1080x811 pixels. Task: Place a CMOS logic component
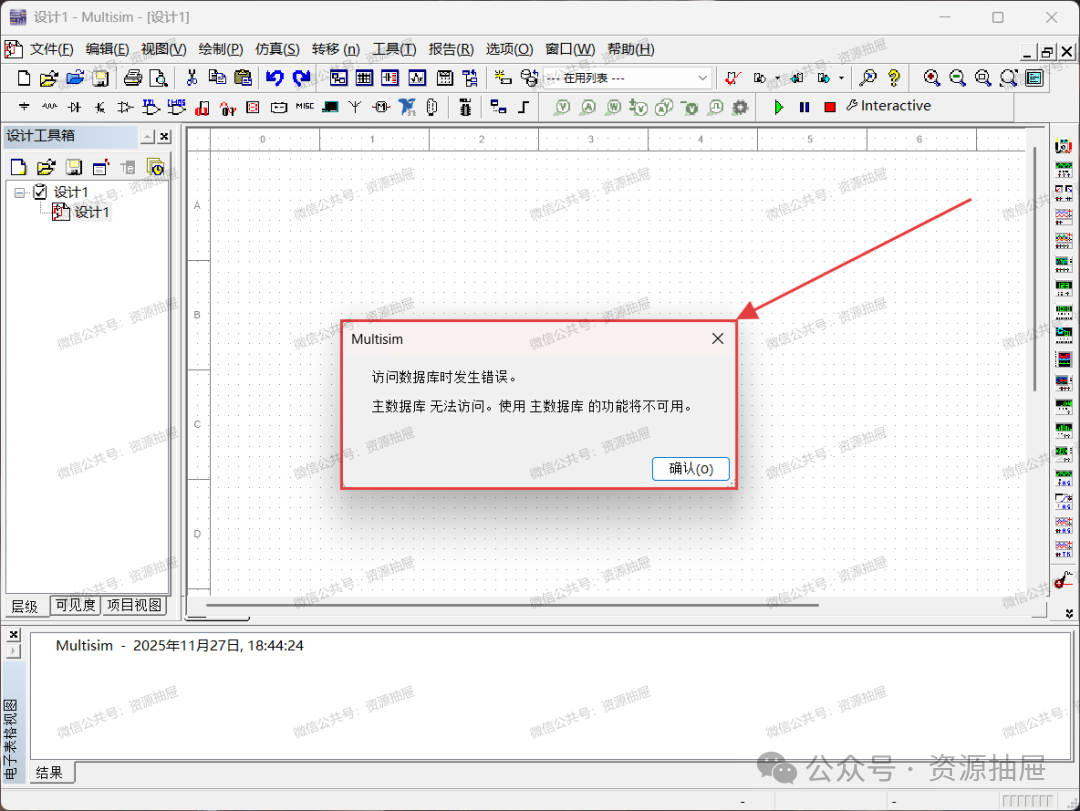(176, 107)
